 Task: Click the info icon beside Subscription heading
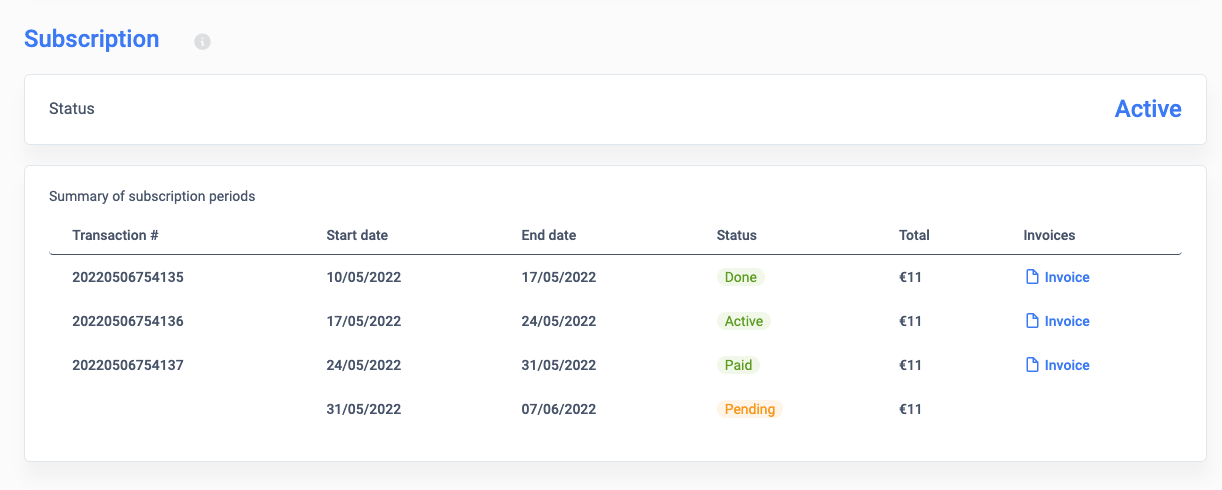202,42
